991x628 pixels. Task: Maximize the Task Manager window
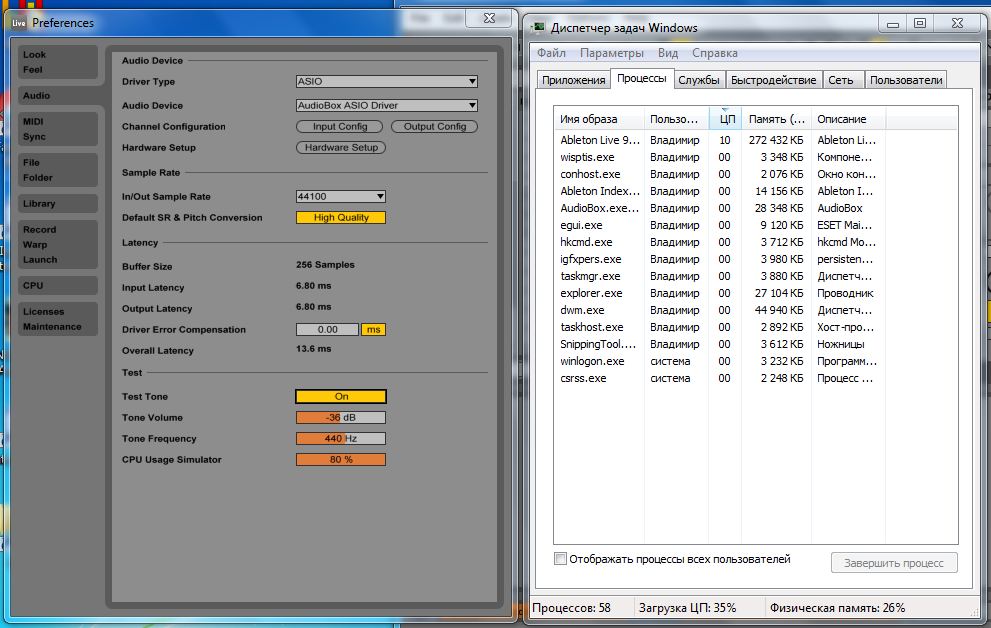tap(920, 24)
